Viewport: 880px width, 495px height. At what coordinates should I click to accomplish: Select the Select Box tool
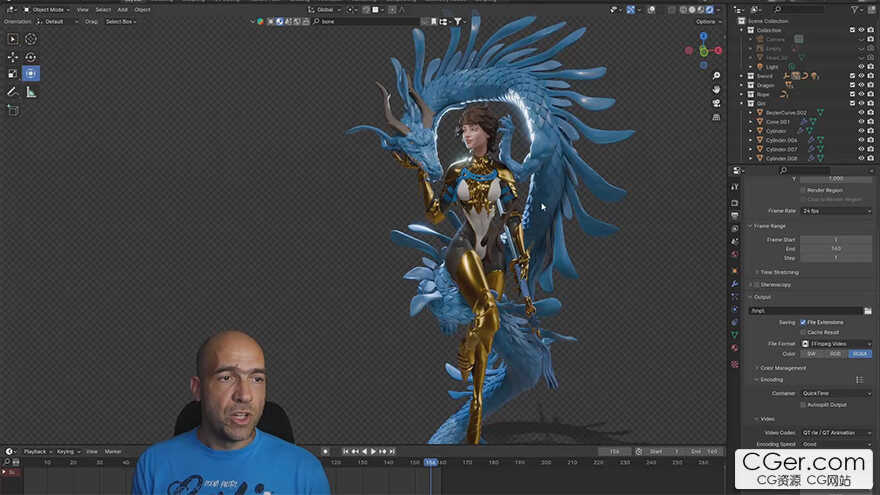[x=12, y=39]
